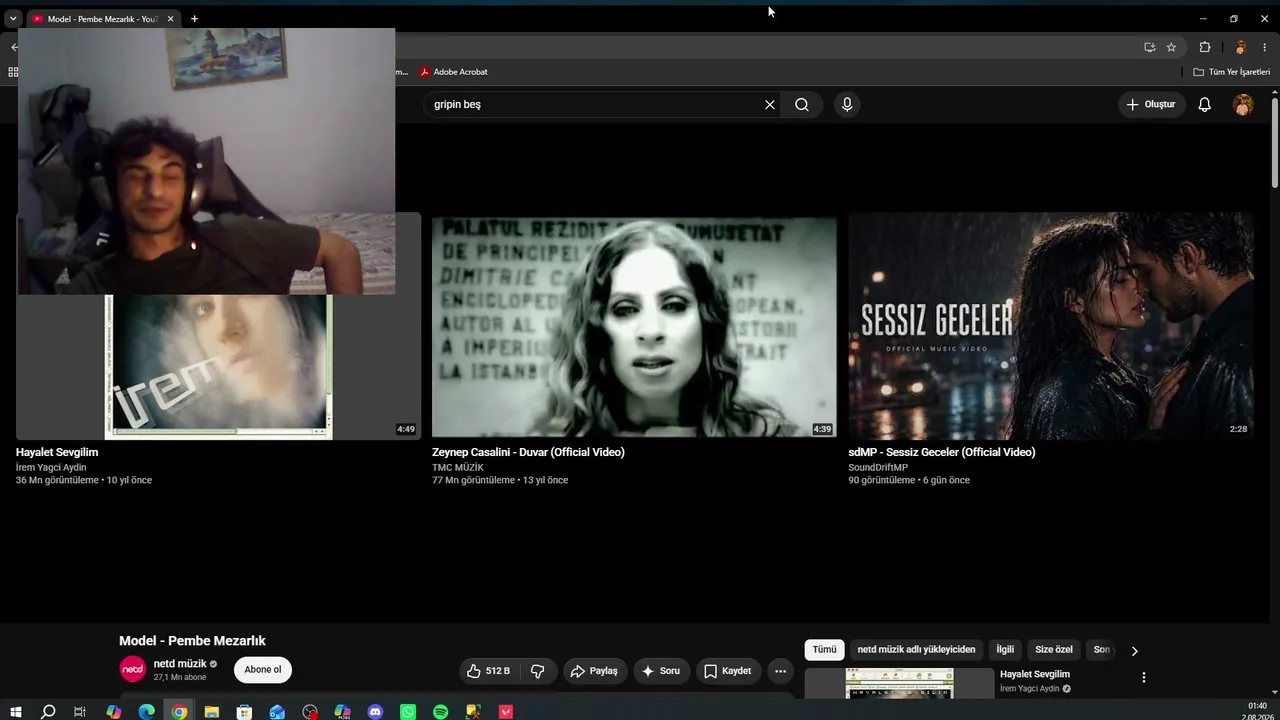Image resolution: width=1280 pixels, height=720 pixels.
Task: Open the TMC MÜZİK channel name
Action: [x=458, y=467]
